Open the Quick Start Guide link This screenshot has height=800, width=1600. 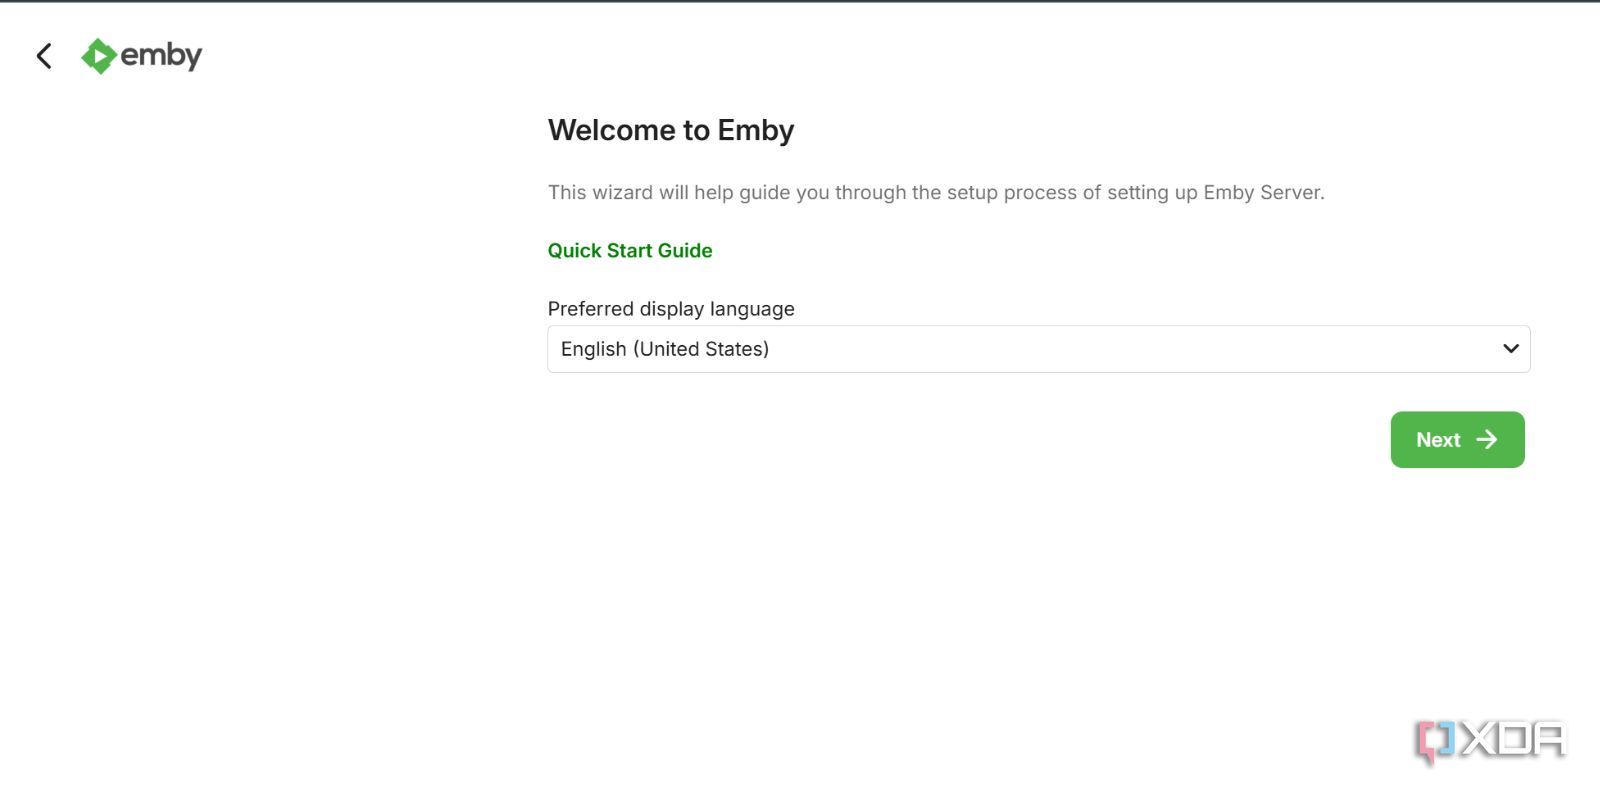tap(630, 250)
